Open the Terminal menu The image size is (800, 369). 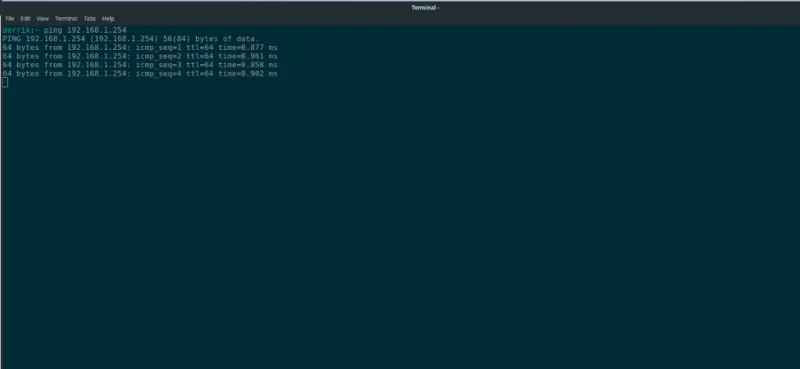[66, 18]
